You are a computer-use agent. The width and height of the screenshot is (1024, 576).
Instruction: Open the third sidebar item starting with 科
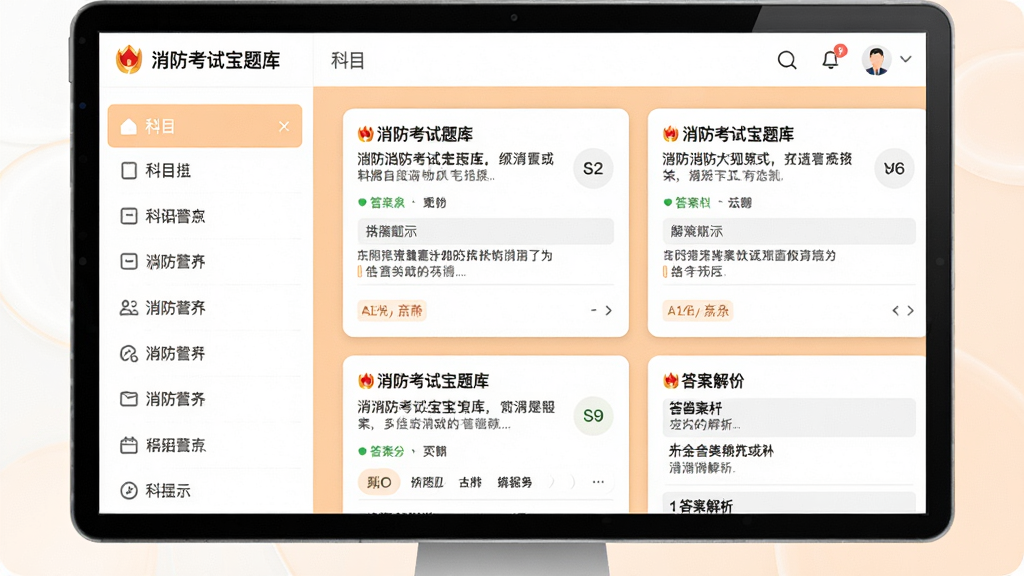tap(205, 216)
